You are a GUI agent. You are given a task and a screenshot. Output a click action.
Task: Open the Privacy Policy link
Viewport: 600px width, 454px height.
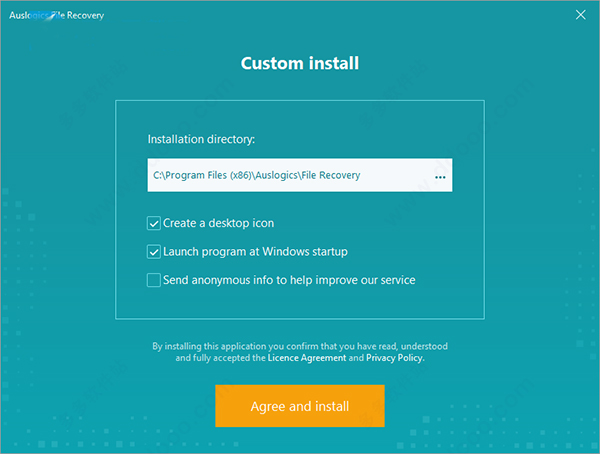[x=395, y=358]
